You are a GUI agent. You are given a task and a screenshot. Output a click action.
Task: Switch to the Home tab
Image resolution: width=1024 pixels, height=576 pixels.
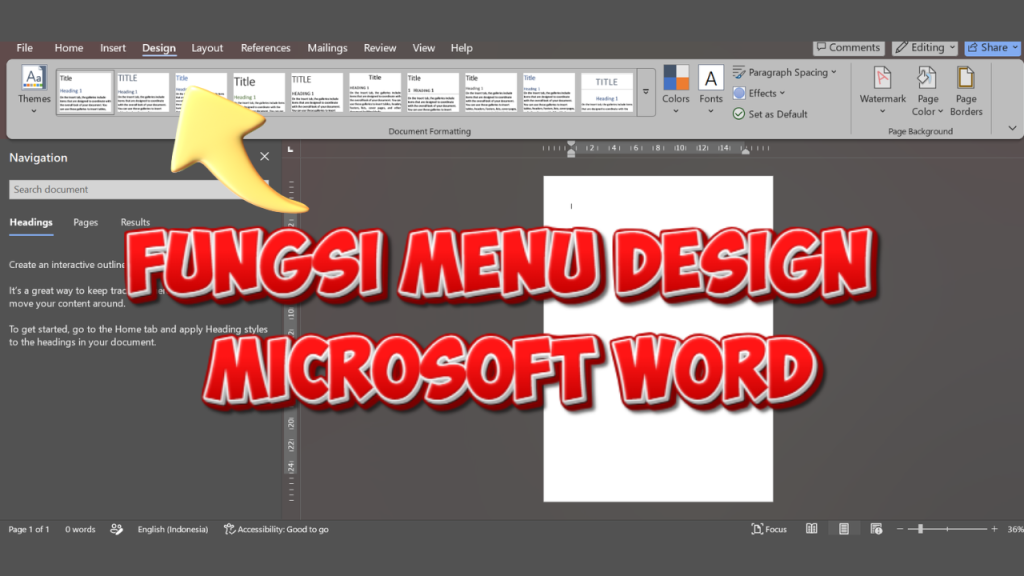[x=69, y=48]
